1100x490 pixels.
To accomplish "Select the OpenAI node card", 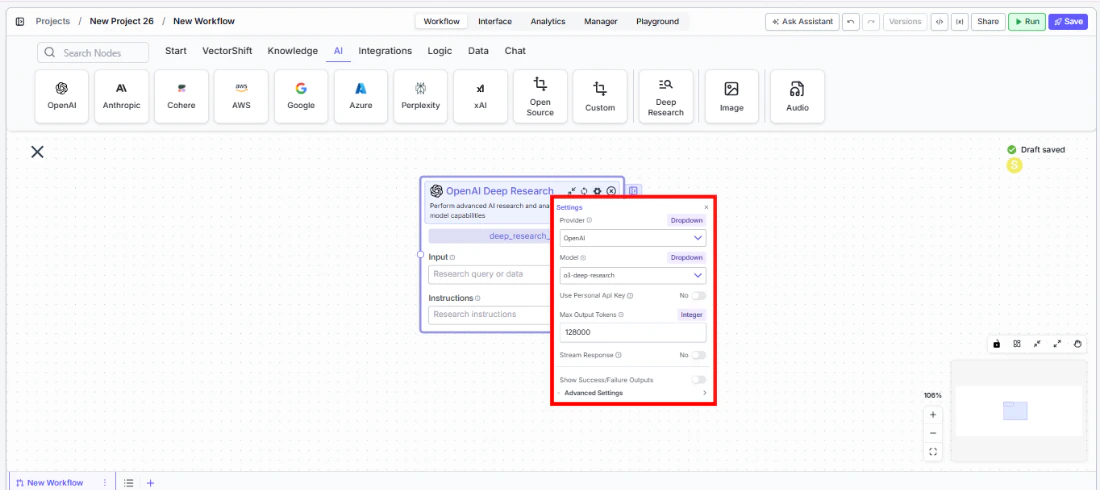I will 62,96.
